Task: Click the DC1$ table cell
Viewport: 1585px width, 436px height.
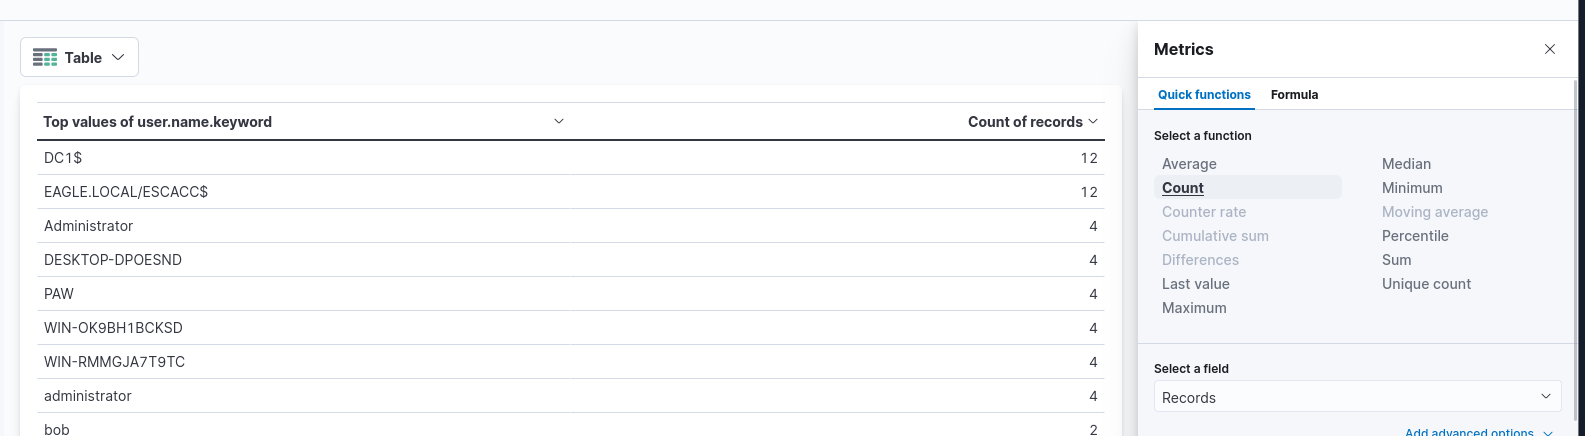Action: tap(63, 158)
